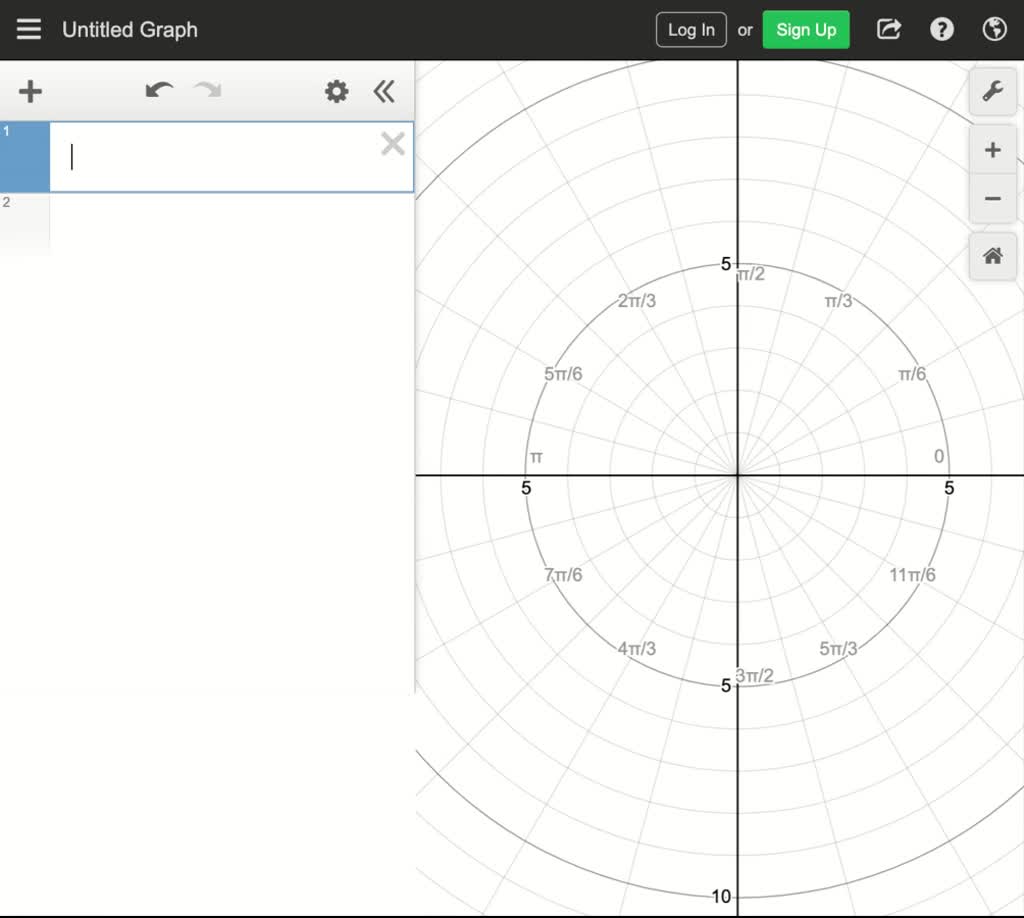Screen dimensions: 1024x918
Task: Select the Untitled Graph title
Action: point(130,29)
